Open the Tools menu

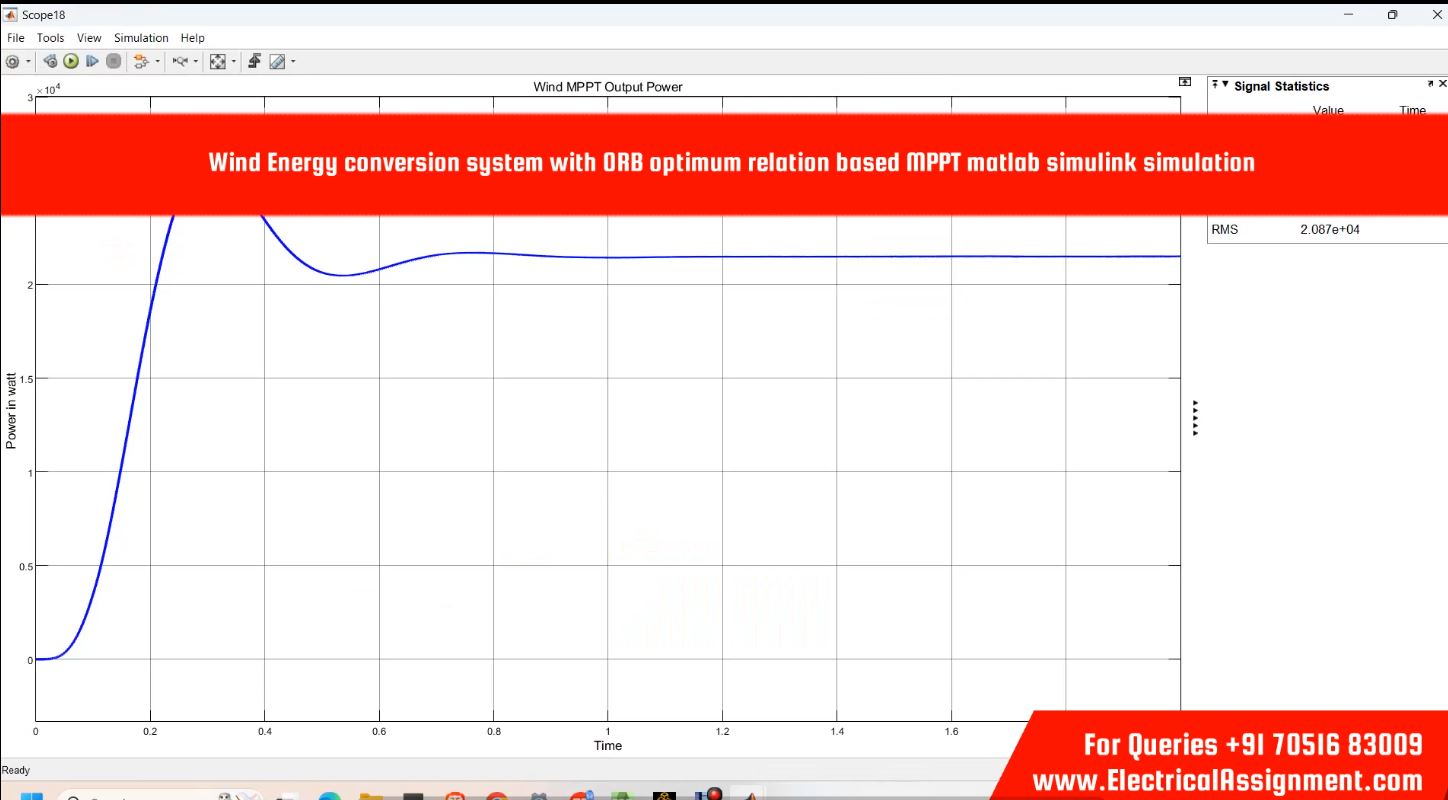50,38
